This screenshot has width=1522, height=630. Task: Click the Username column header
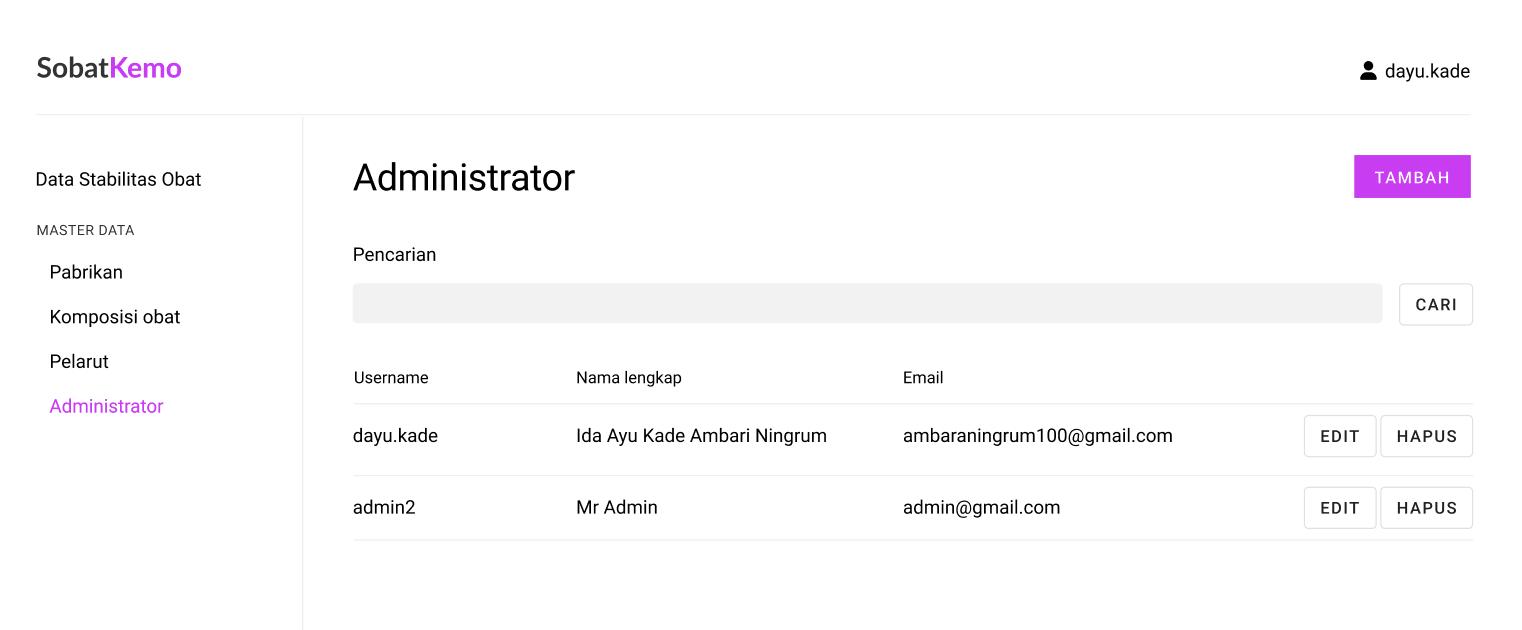pyautogui.click(x=391, y=378)
